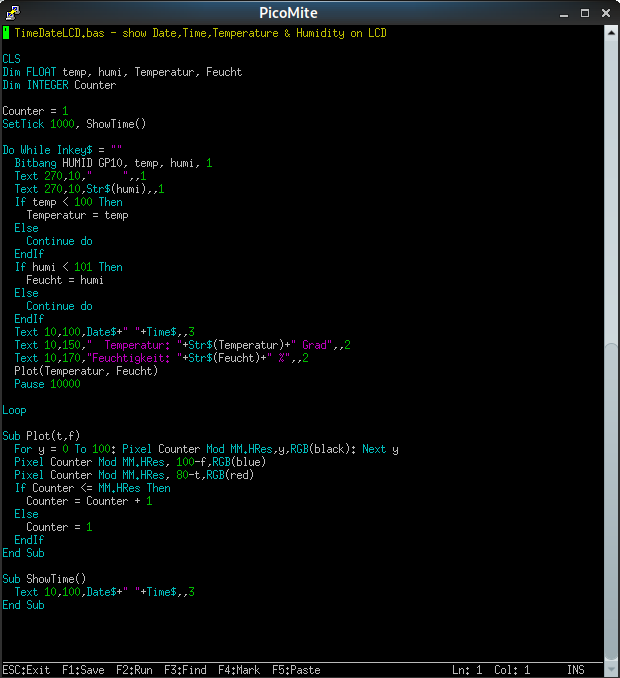Click the INS mode indicator
This screenshot has height=678, width=620.
coord(576,670)
